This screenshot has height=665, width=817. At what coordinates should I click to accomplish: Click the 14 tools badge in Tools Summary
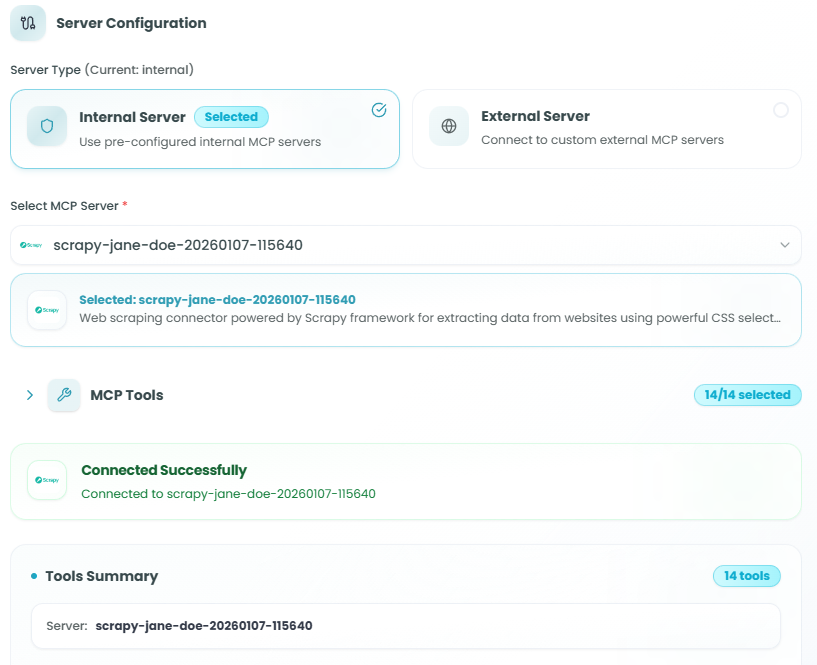[x=746, y=576]
